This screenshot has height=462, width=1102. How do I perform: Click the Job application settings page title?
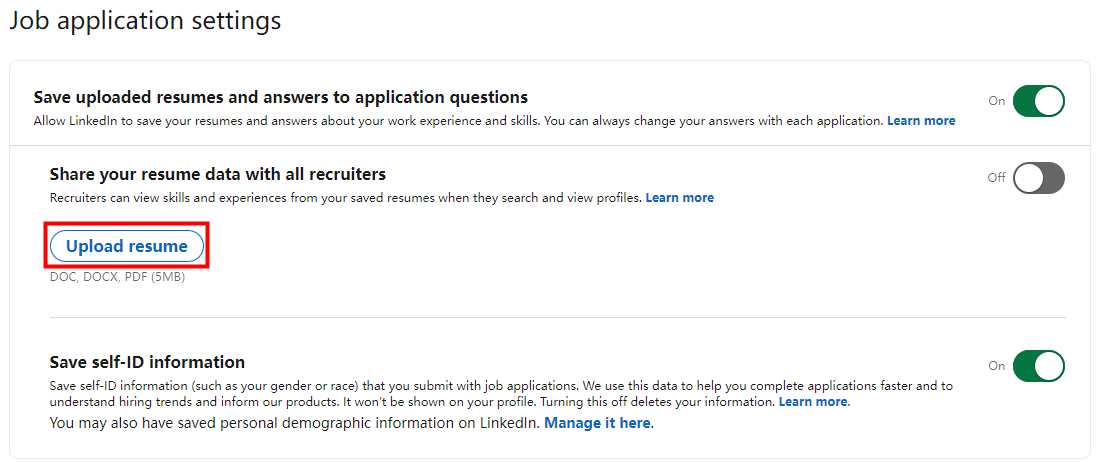(145, 20)
